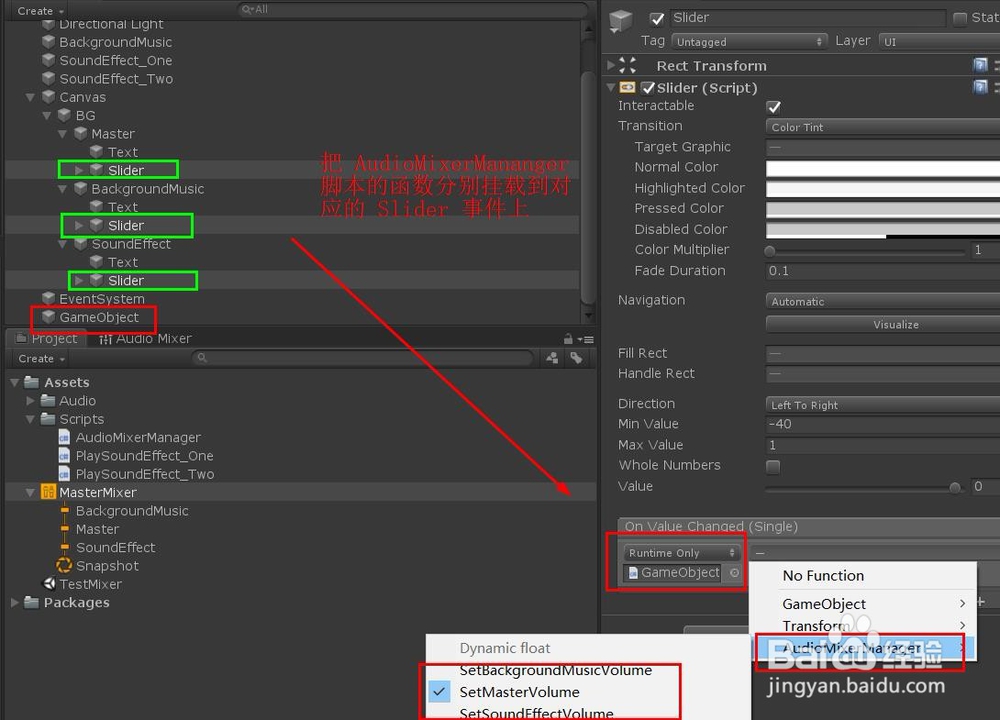Disable the Slider (Script) component checkbox

(x=648, y=87)
